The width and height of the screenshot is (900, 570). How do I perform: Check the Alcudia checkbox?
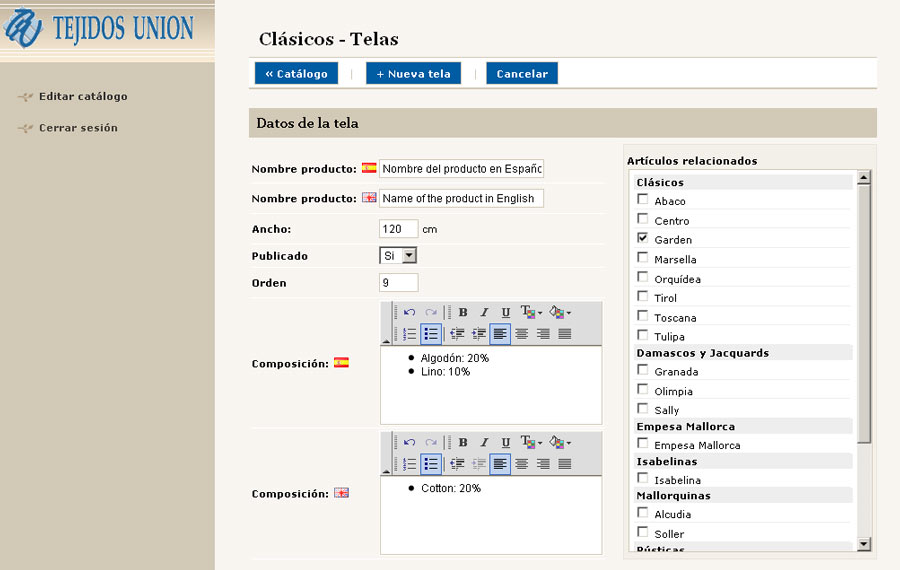pos(643,512)
